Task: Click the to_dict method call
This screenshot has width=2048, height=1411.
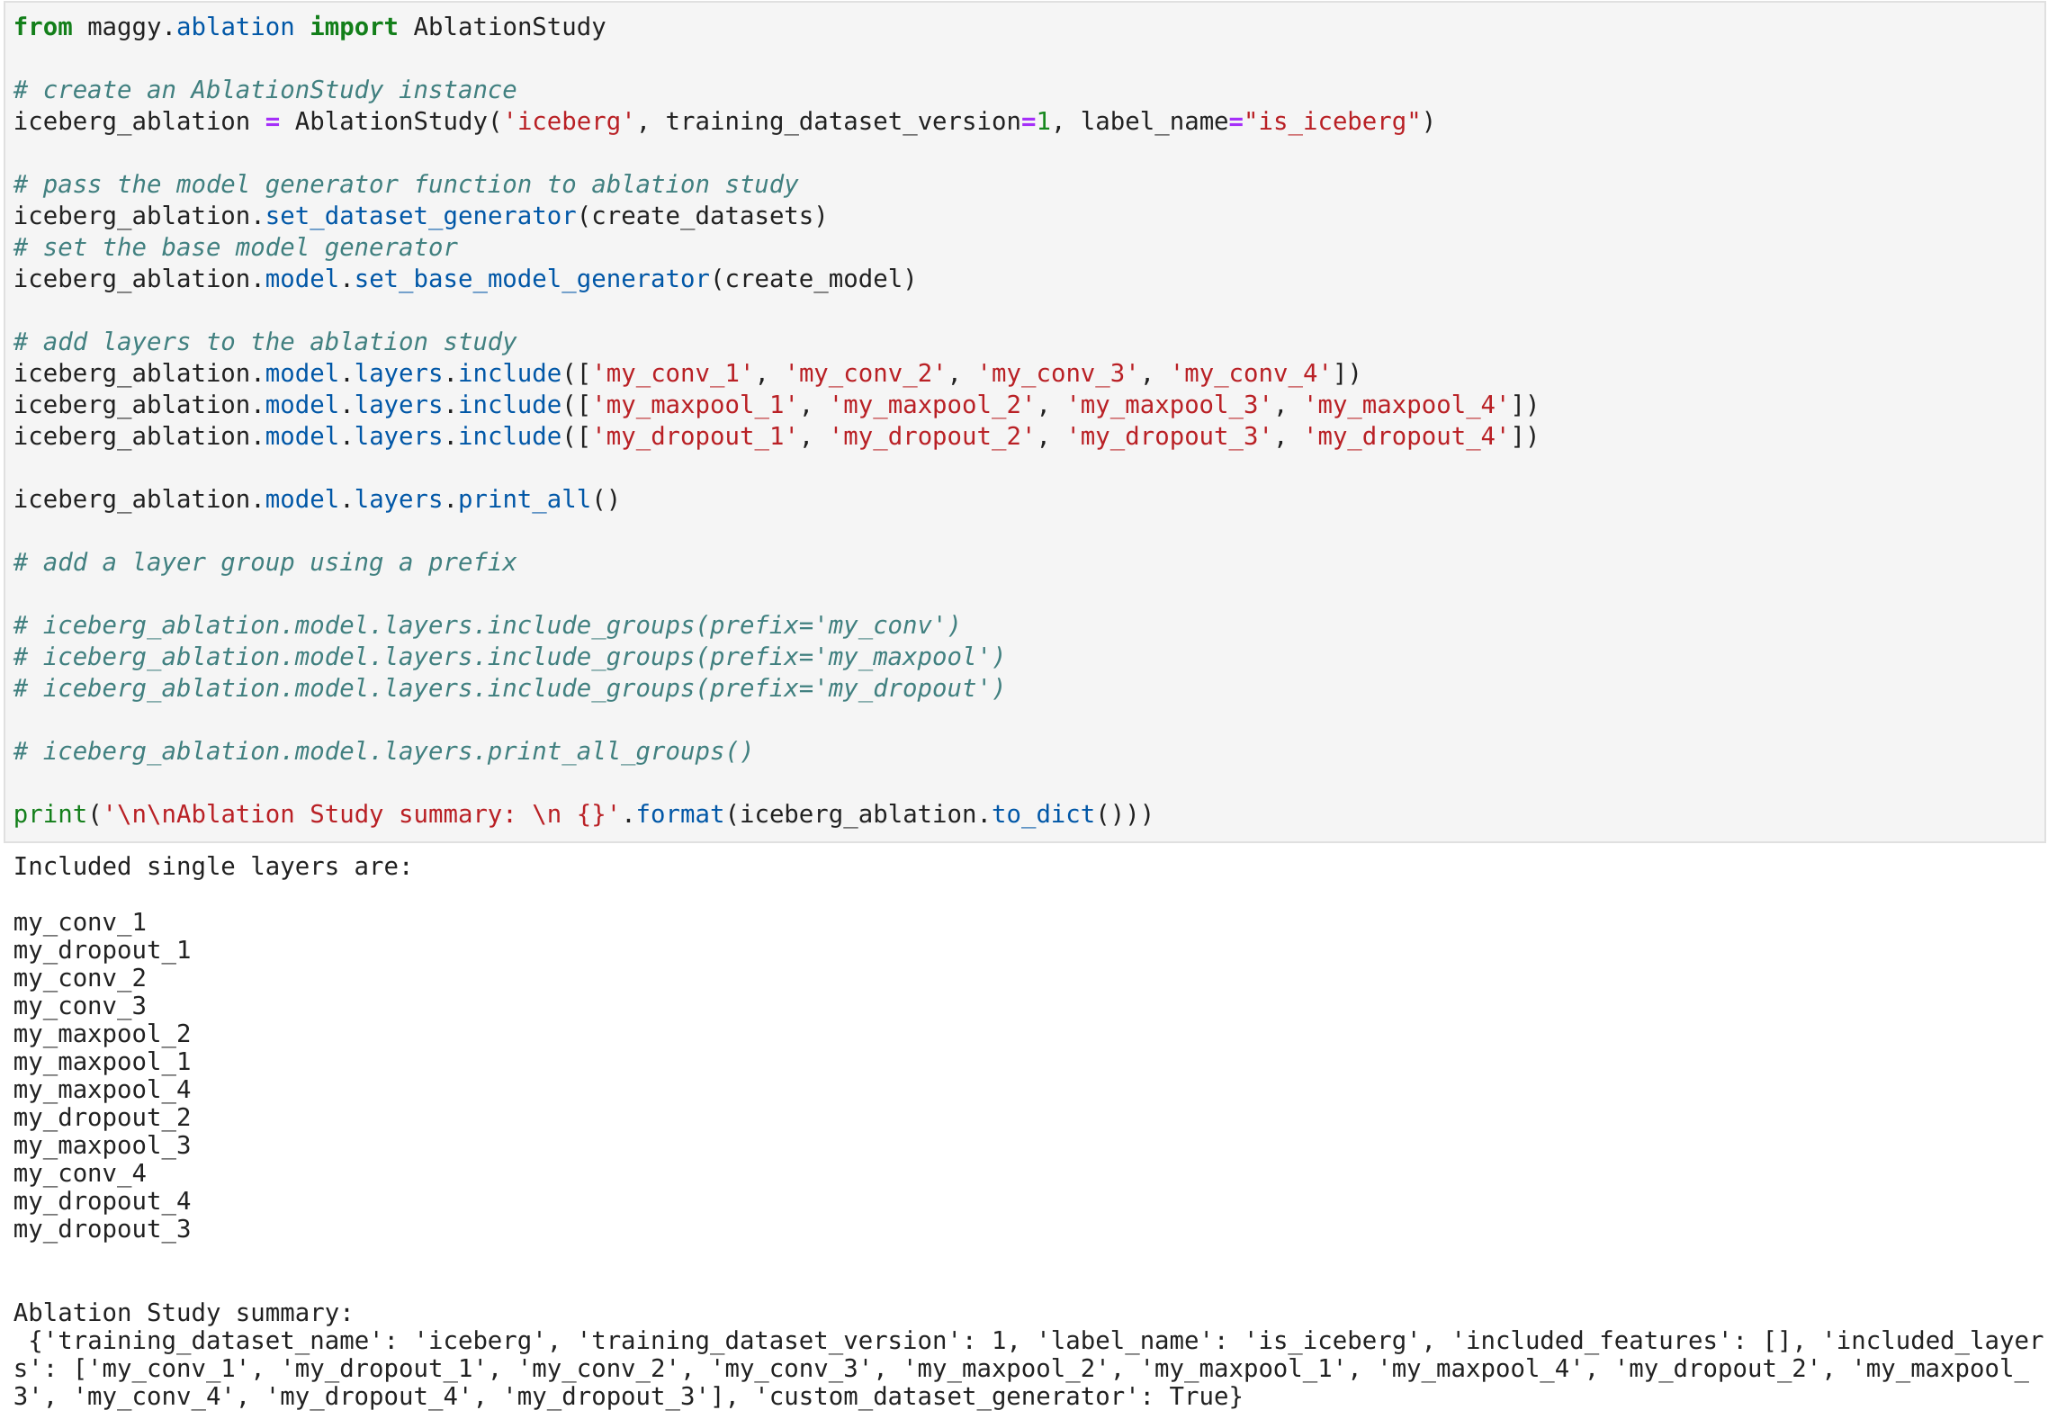Action: pyautogui.click(x=1042, y=815)
